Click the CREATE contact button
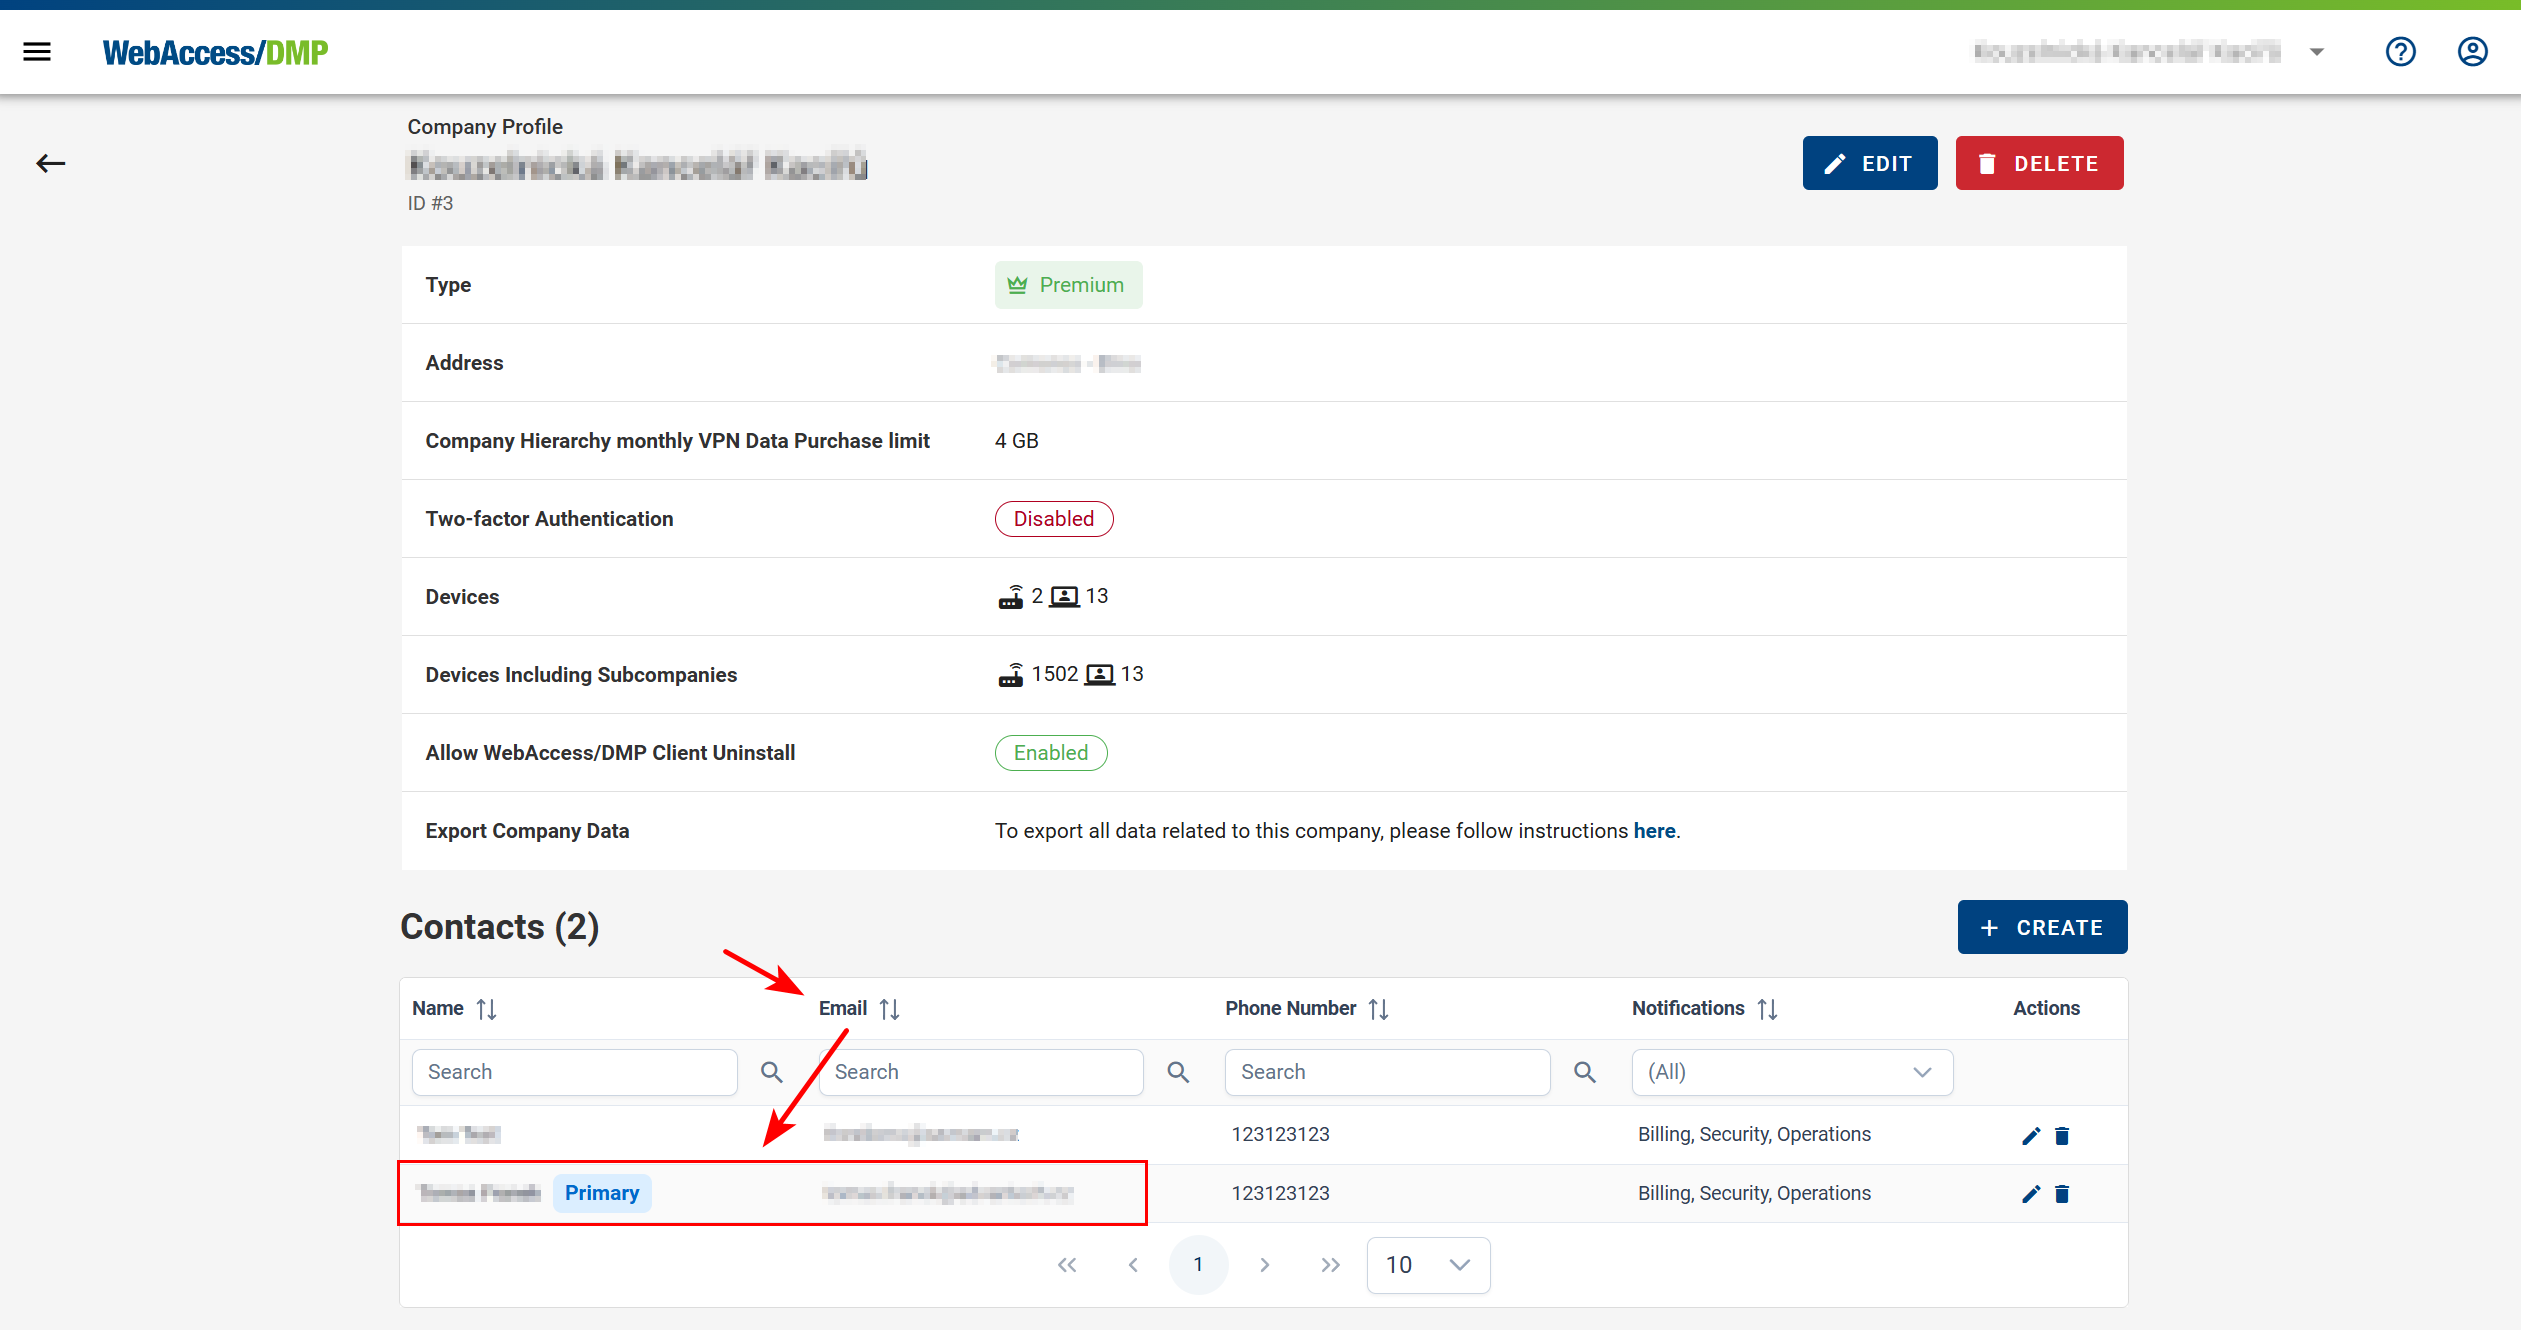 coord(2042,927)
